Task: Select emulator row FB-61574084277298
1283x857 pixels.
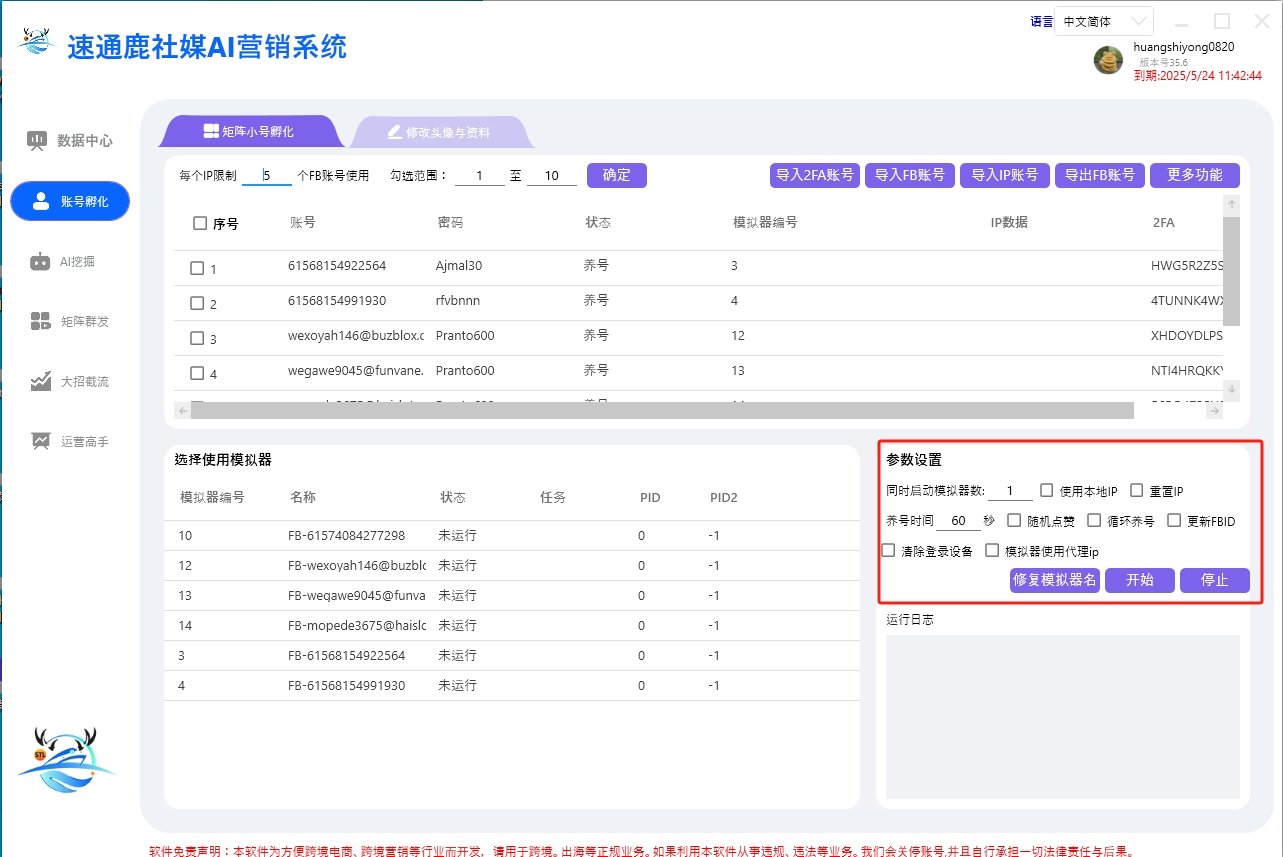Action: 511,536
